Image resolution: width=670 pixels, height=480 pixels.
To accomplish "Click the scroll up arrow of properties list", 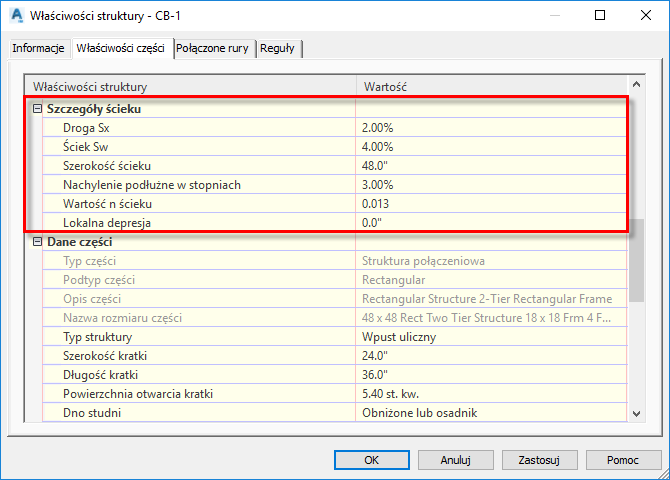I will [636, 85].
